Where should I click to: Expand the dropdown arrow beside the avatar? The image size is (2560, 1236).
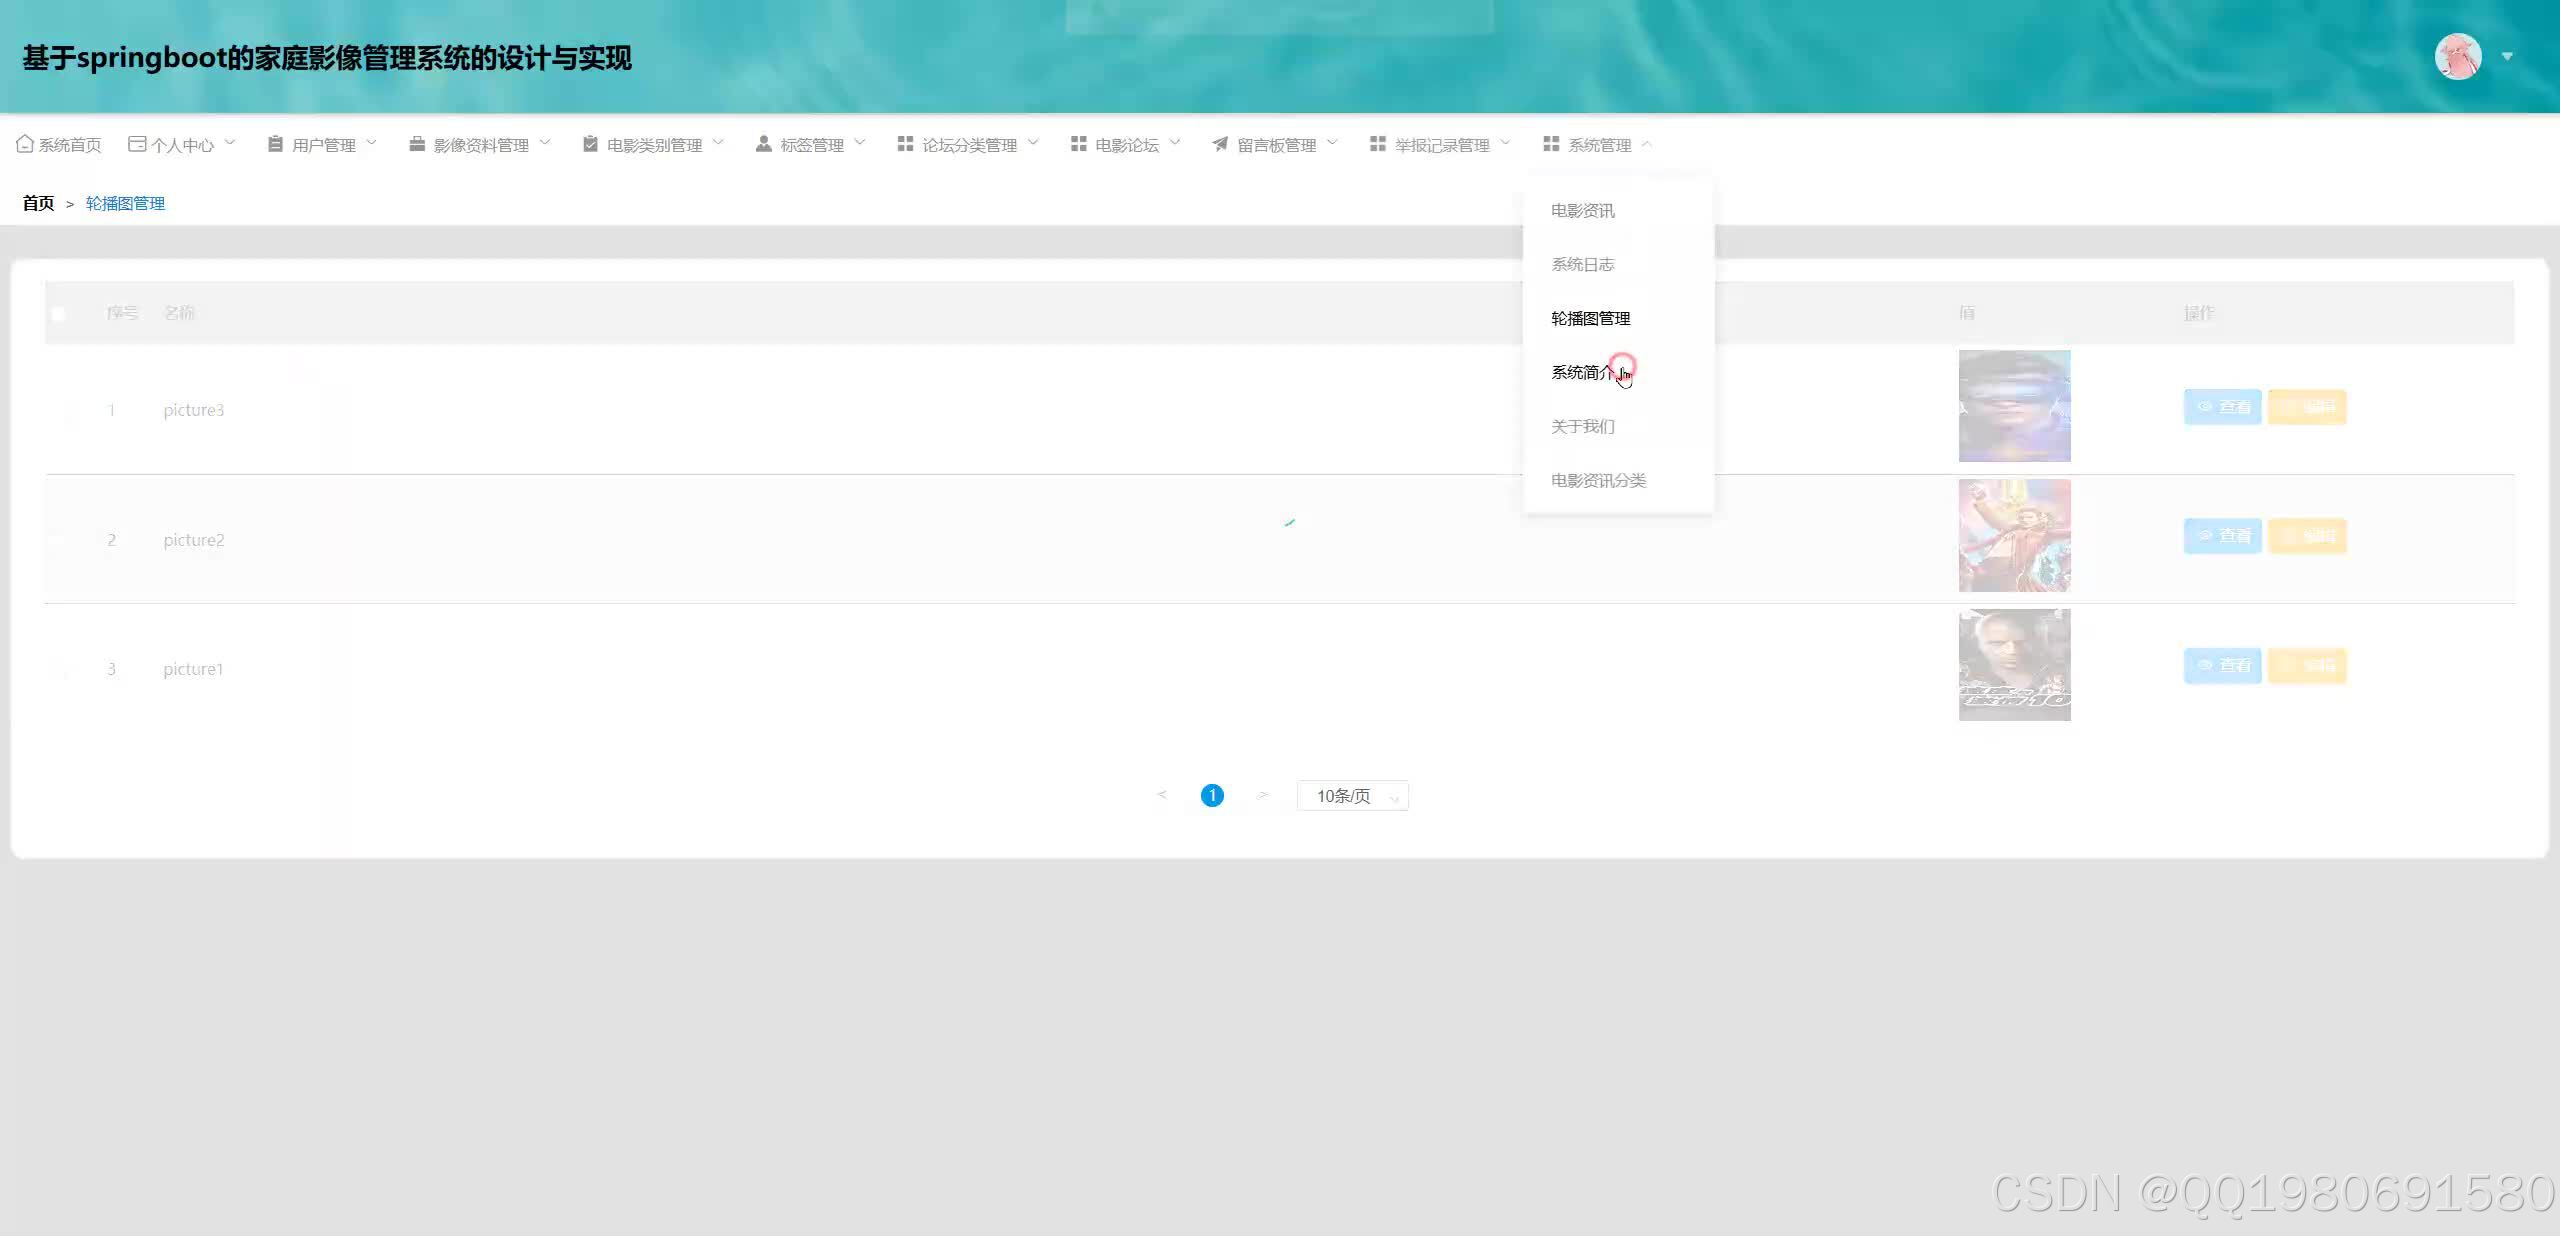tap(2507, 56)
